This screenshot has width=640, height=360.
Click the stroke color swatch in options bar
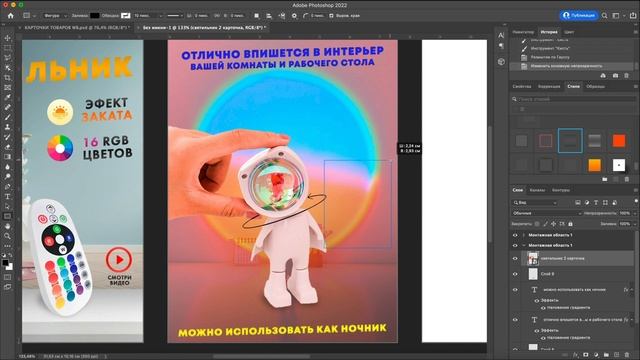click(126, 16)
